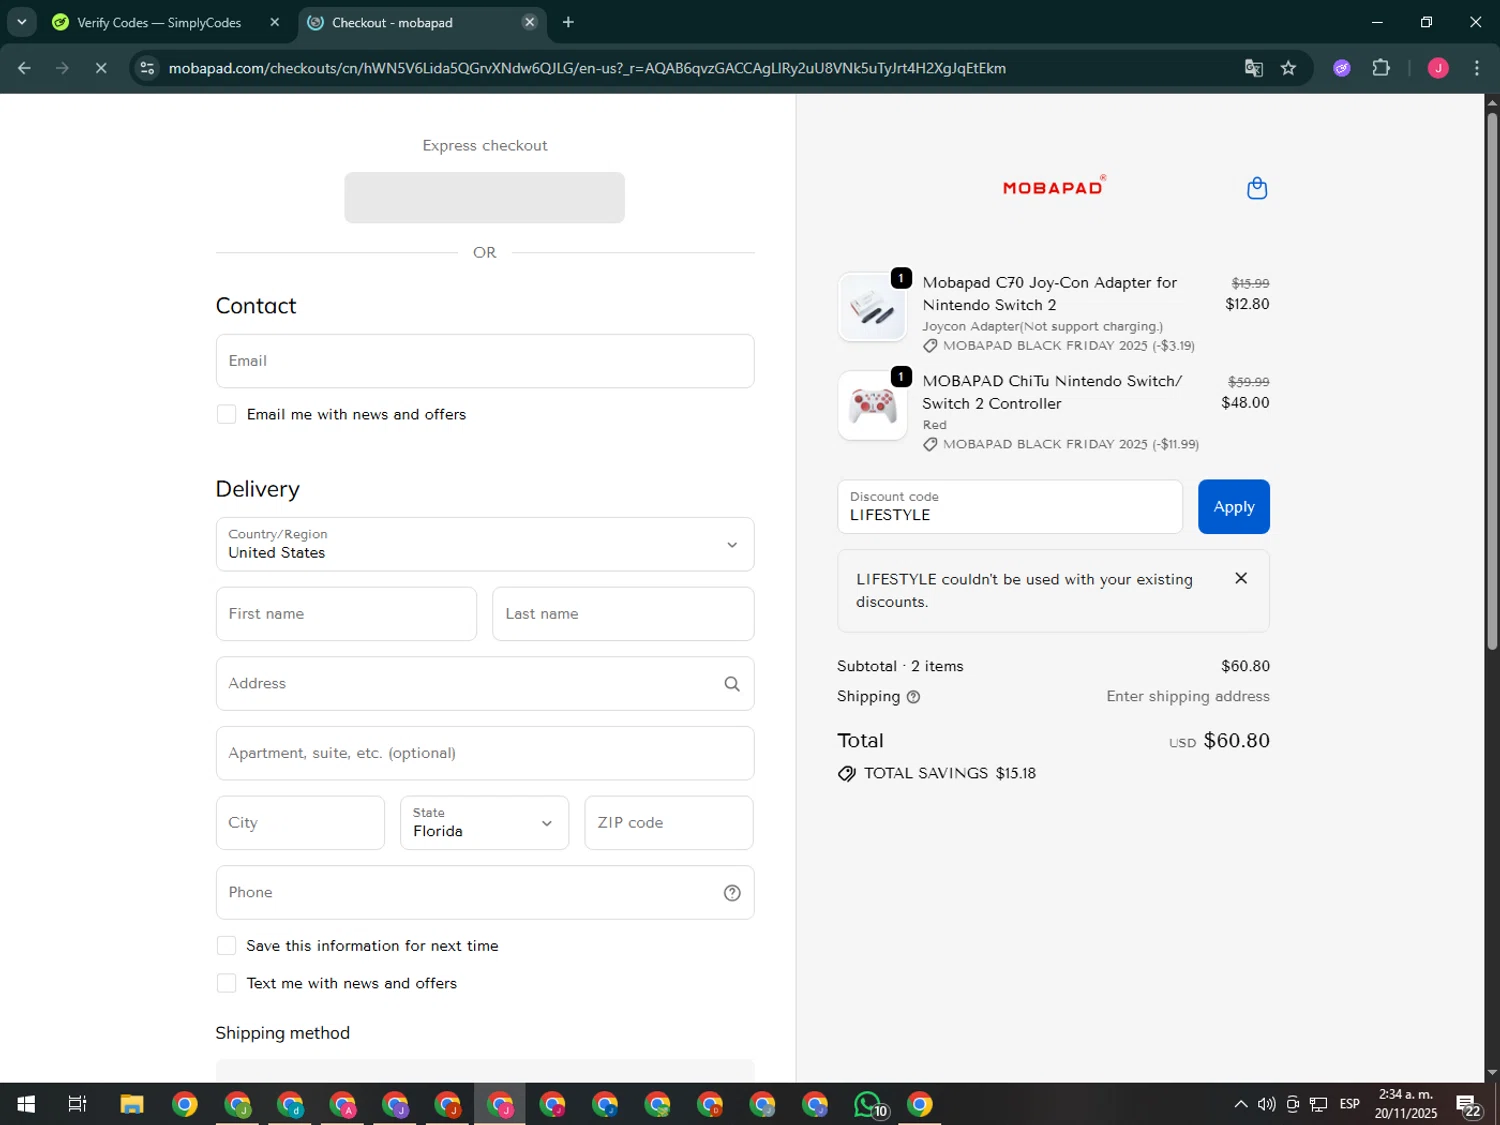Check Text me with news and offers
The image size is (1500, 1125).
[x=227, y=983]
